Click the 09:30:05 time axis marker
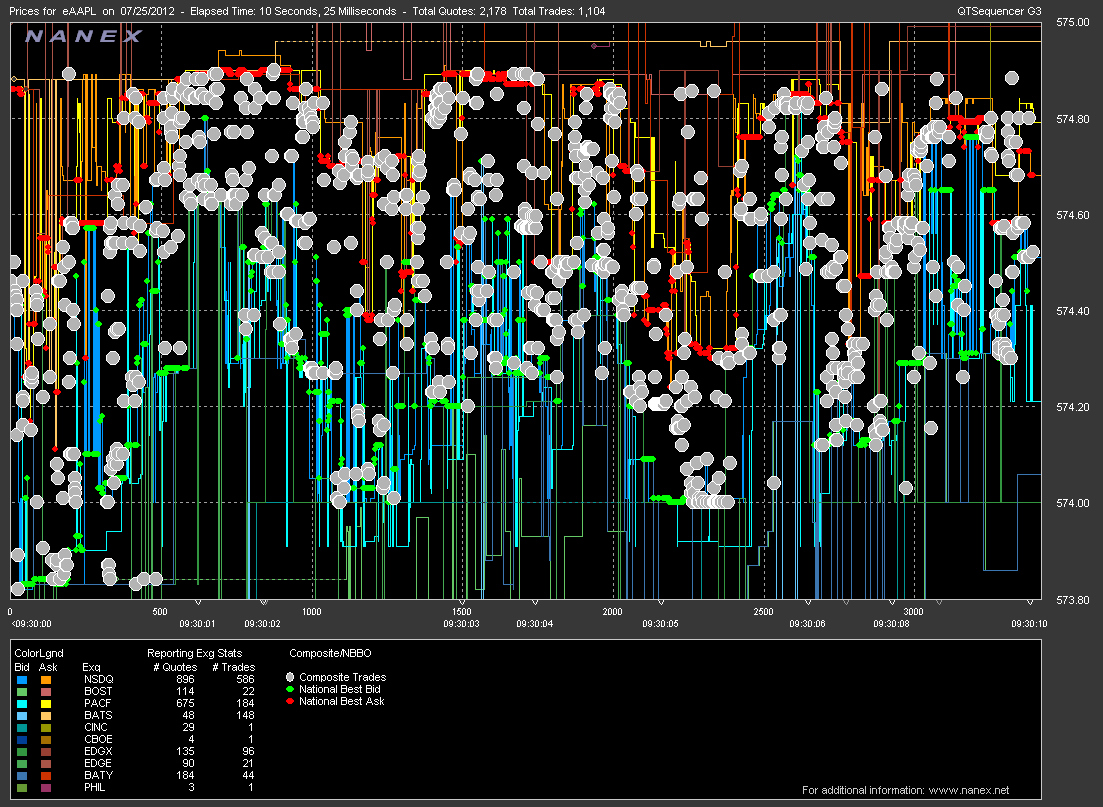1103x807 pixels. pos(661,623)
